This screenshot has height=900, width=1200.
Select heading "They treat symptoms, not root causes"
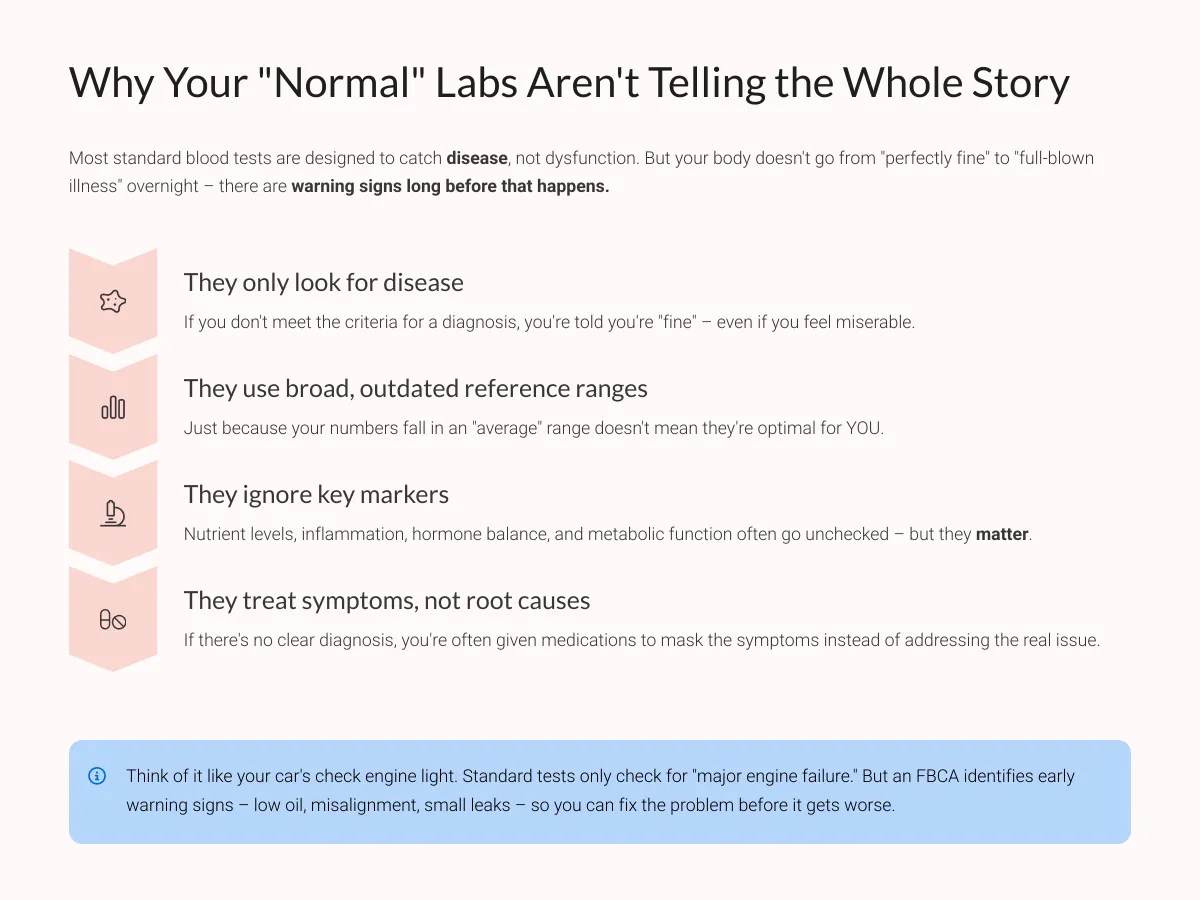(387, 601)
